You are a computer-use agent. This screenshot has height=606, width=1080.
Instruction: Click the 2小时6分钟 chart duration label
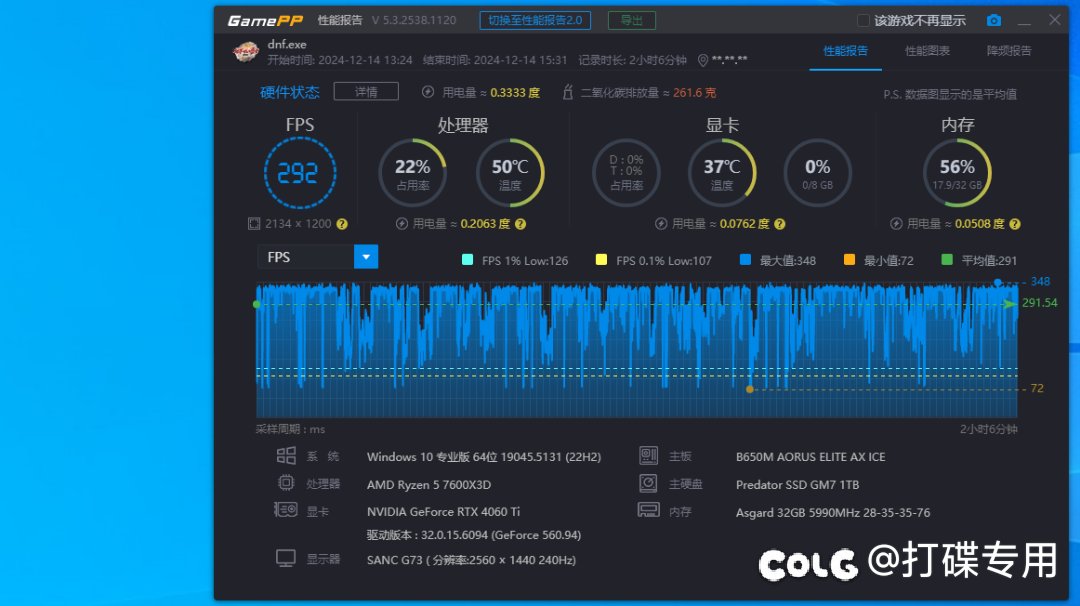pos(988,429)
